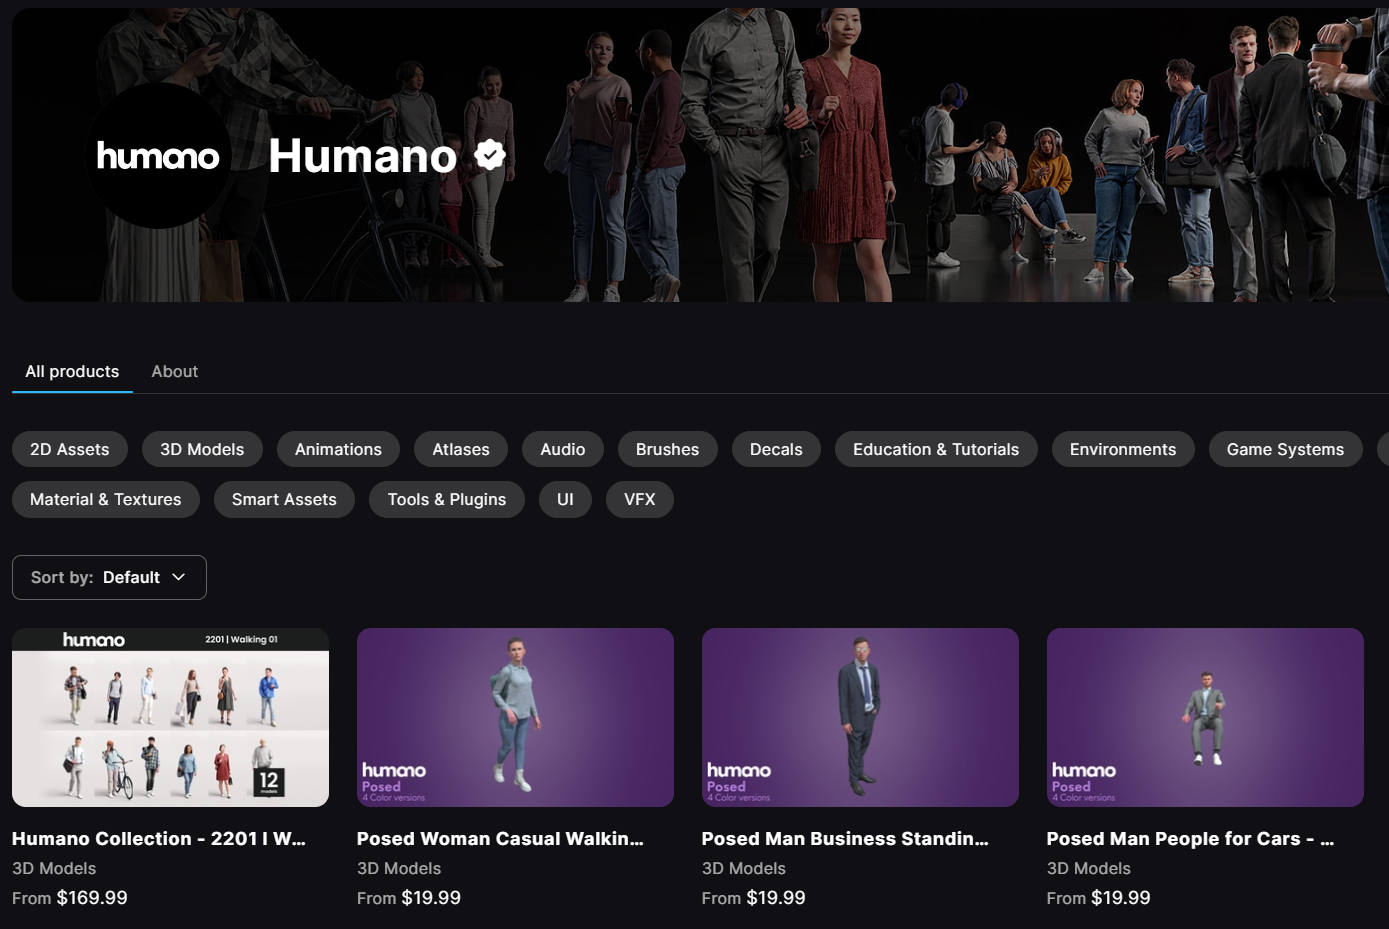Select the Animations category chip
Viewport: 1389px width, 929px height.
coord(338,449)
